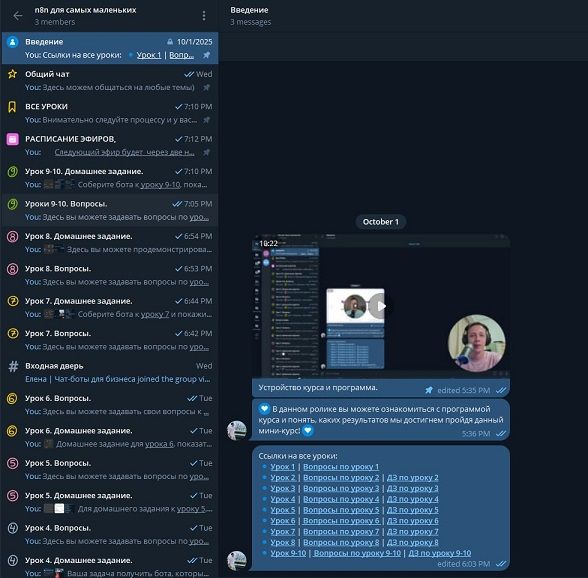Viewport: 588px width, 578px height.
Task: Click the bookmark icon of ВСЕ УРОКИ topic
Action: tap(12, 107)
